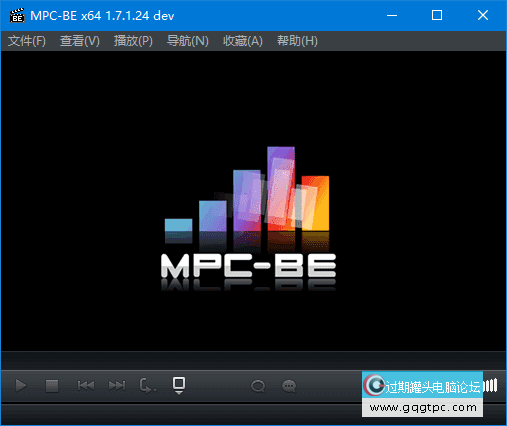Open the 播放(P) menu
Viewport: 507px width, 426px height.
133,41
